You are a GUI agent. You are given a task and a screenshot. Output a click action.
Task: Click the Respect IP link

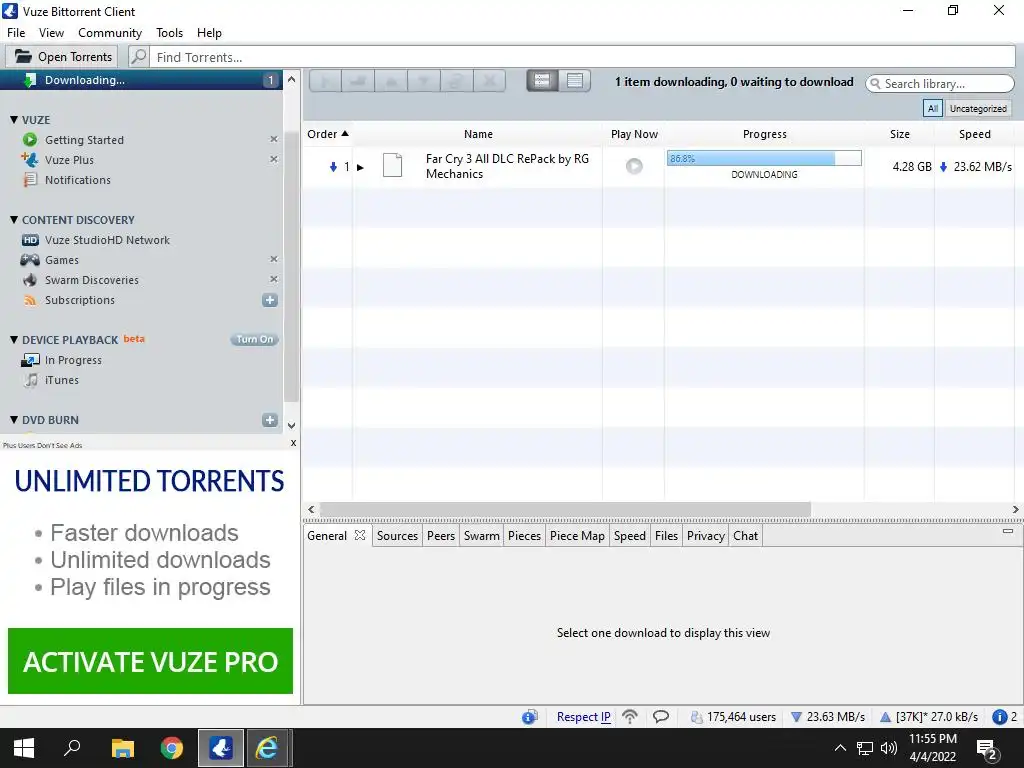coord(583,717)
